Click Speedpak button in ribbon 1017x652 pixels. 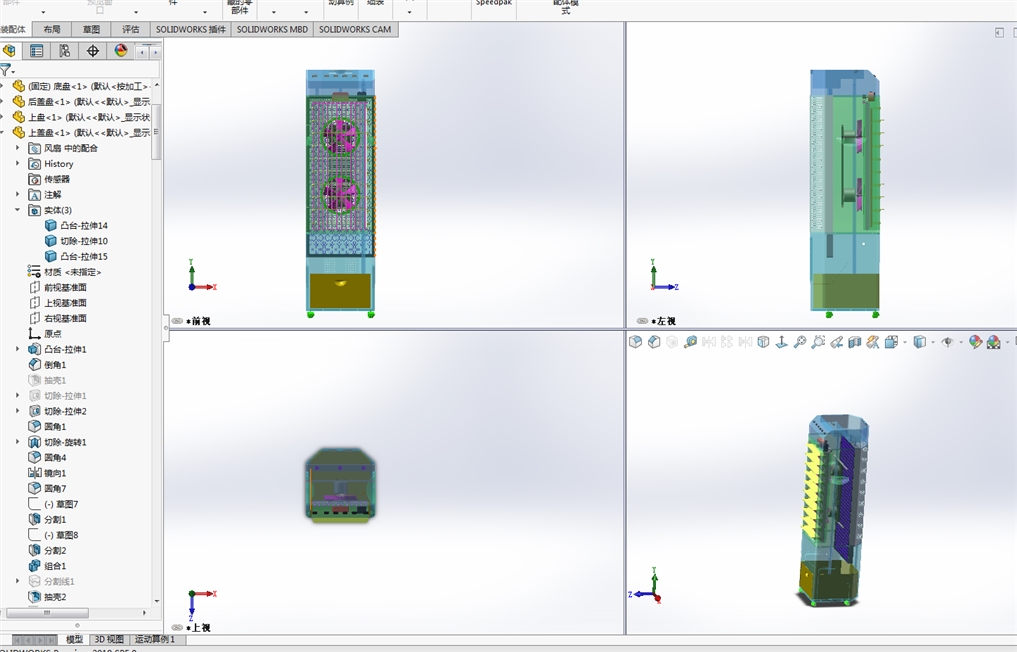[x=494, y=5]
